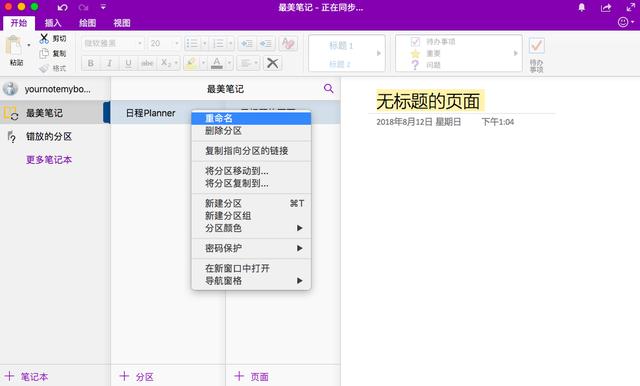640x386 pixels.
Task: Toggle bold formatting button
Action: click(x=91, y=63)
